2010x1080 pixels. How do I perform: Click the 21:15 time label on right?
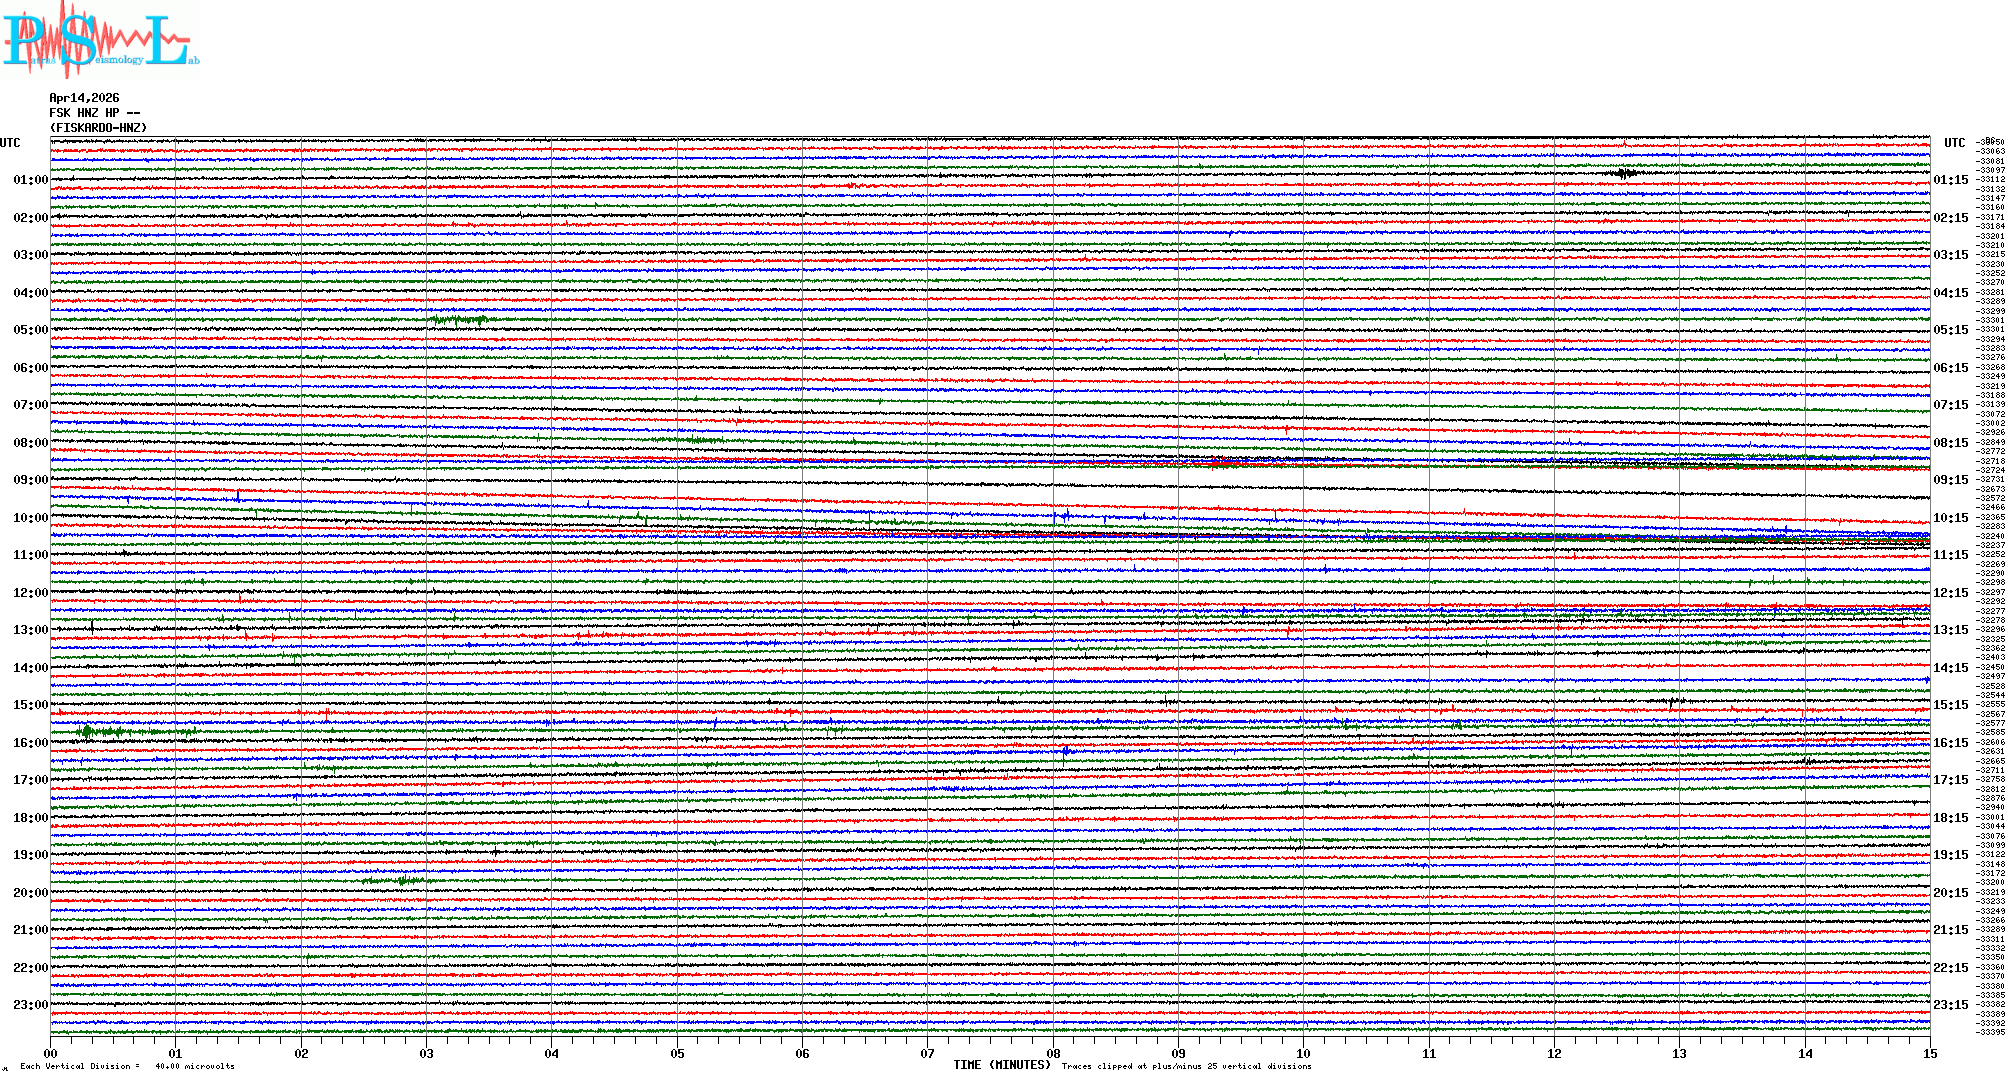click(x=1950, y=930)
